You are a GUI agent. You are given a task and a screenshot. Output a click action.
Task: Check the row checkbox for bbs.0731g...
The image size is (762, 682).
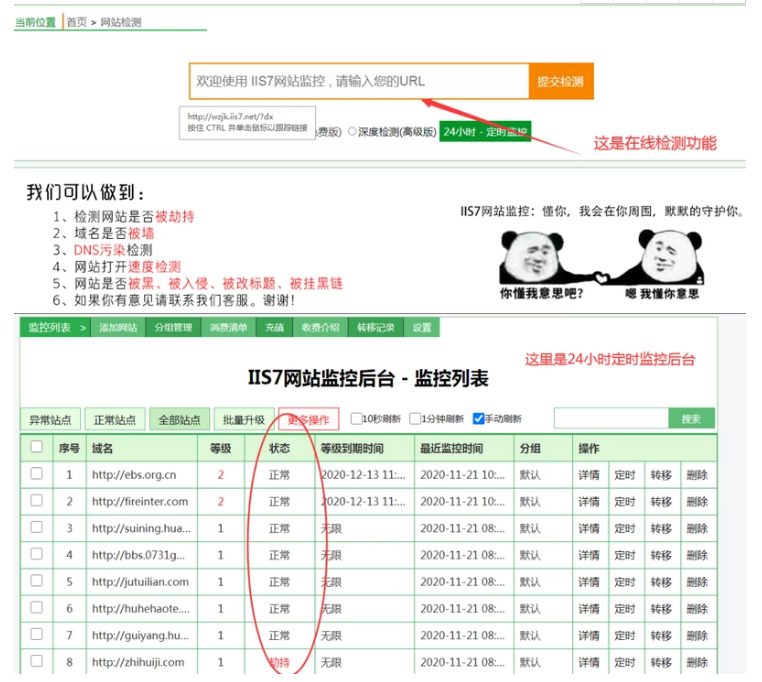pos(36,554)
